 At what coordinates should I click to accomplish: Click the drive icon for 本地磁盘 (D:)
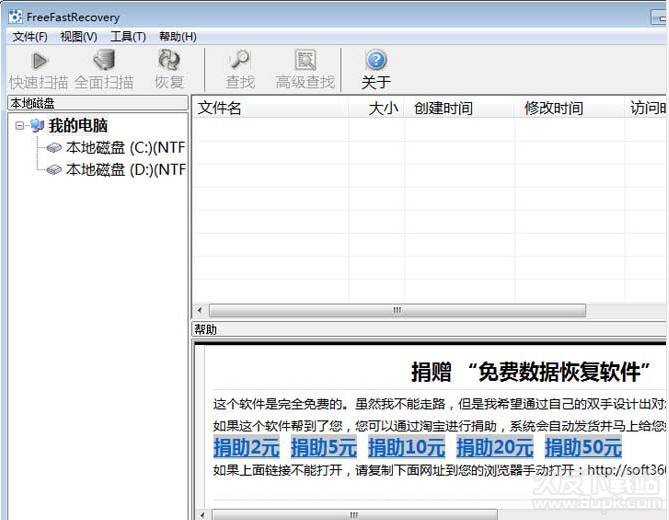tap(54, 170)
